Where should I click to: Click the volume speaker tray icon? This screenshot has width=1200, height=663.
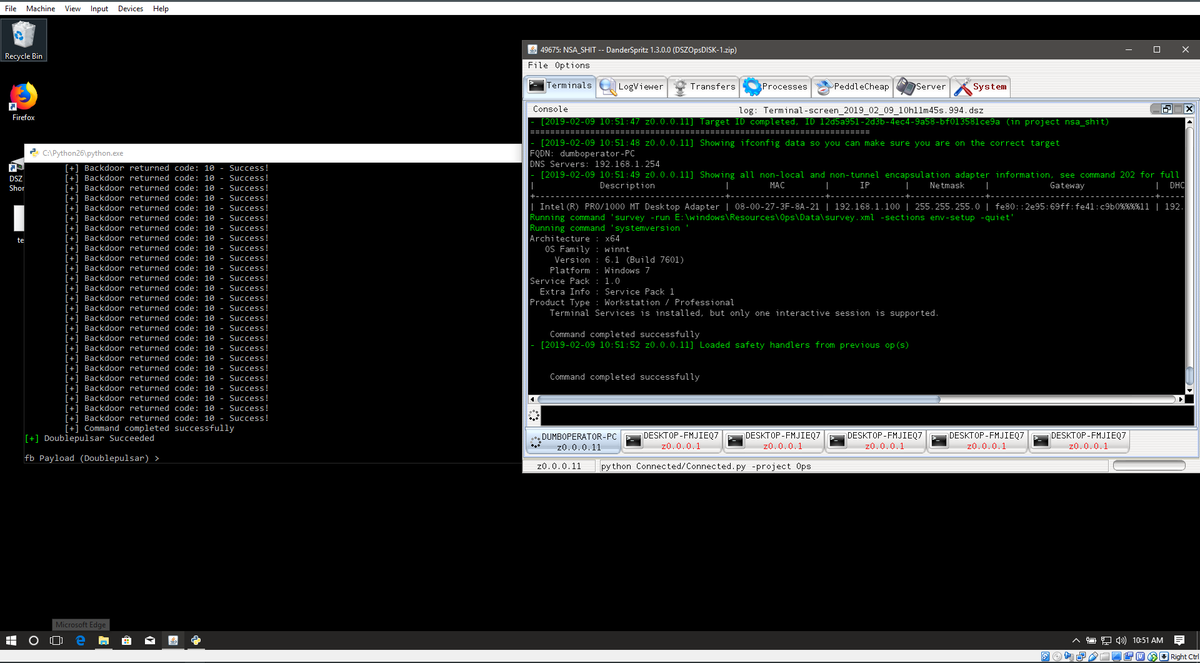tap(1121, 640)
